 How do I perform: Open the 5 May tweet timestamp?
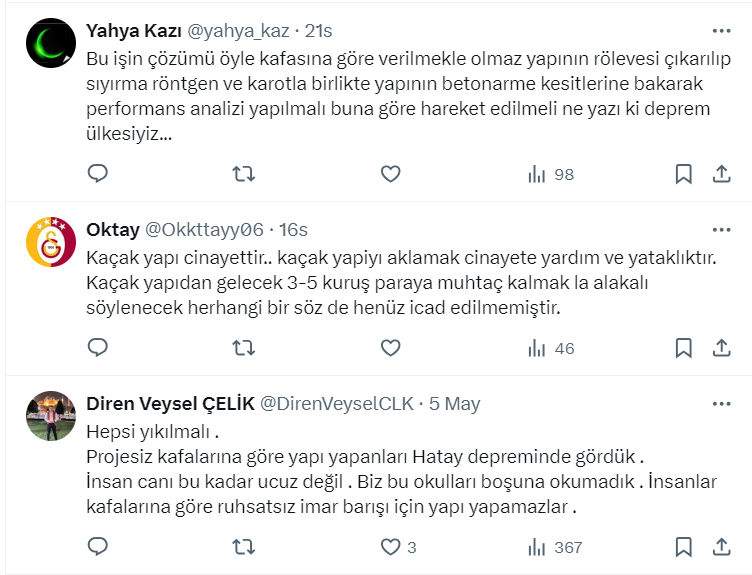point(455,404)
